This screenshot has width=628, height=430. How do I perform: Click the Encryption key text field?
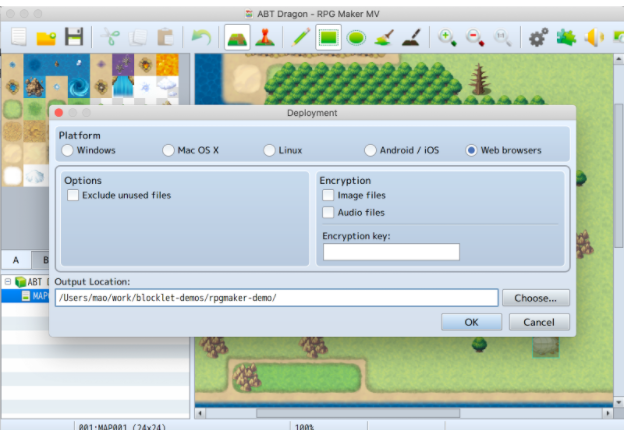(391, 252)
